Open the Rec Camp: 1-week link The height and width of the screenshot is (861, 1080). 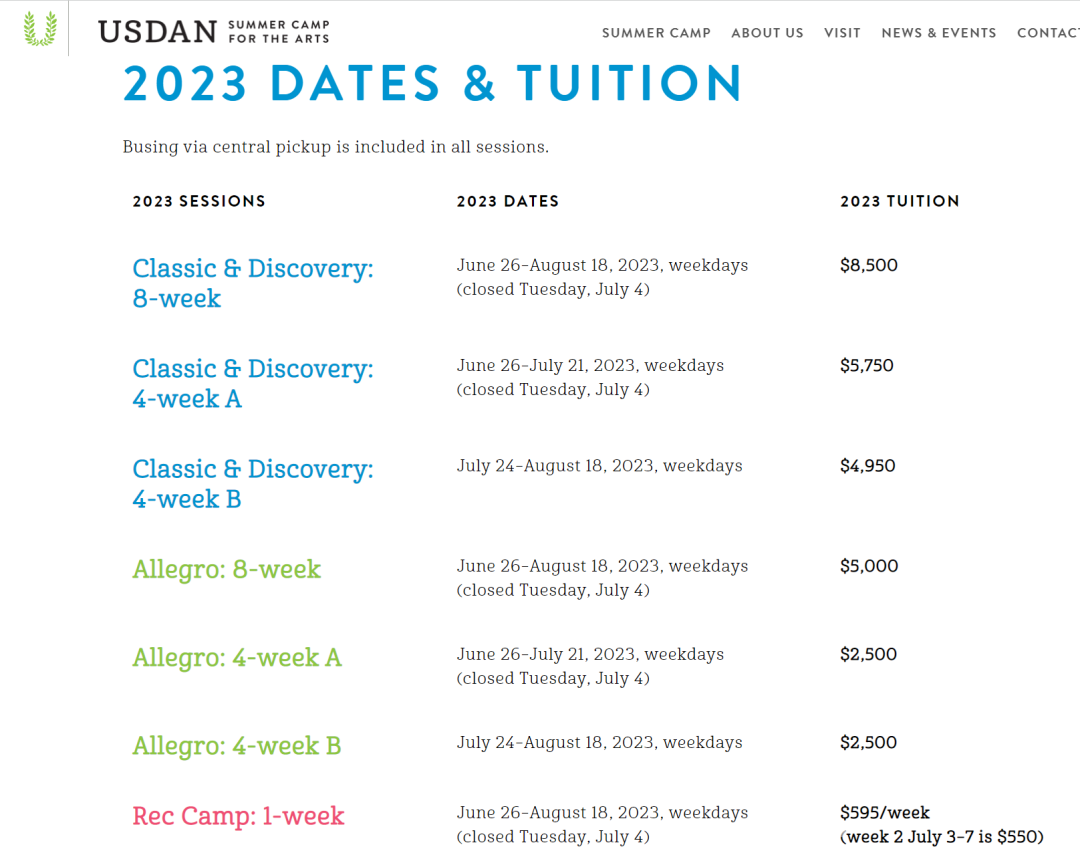238,816
